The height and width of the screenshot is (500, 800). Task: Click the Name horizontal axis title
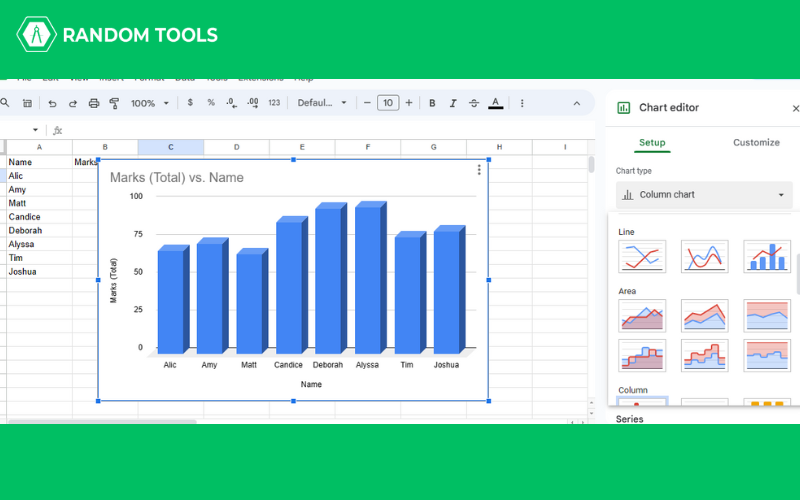[x=311, y=384]
